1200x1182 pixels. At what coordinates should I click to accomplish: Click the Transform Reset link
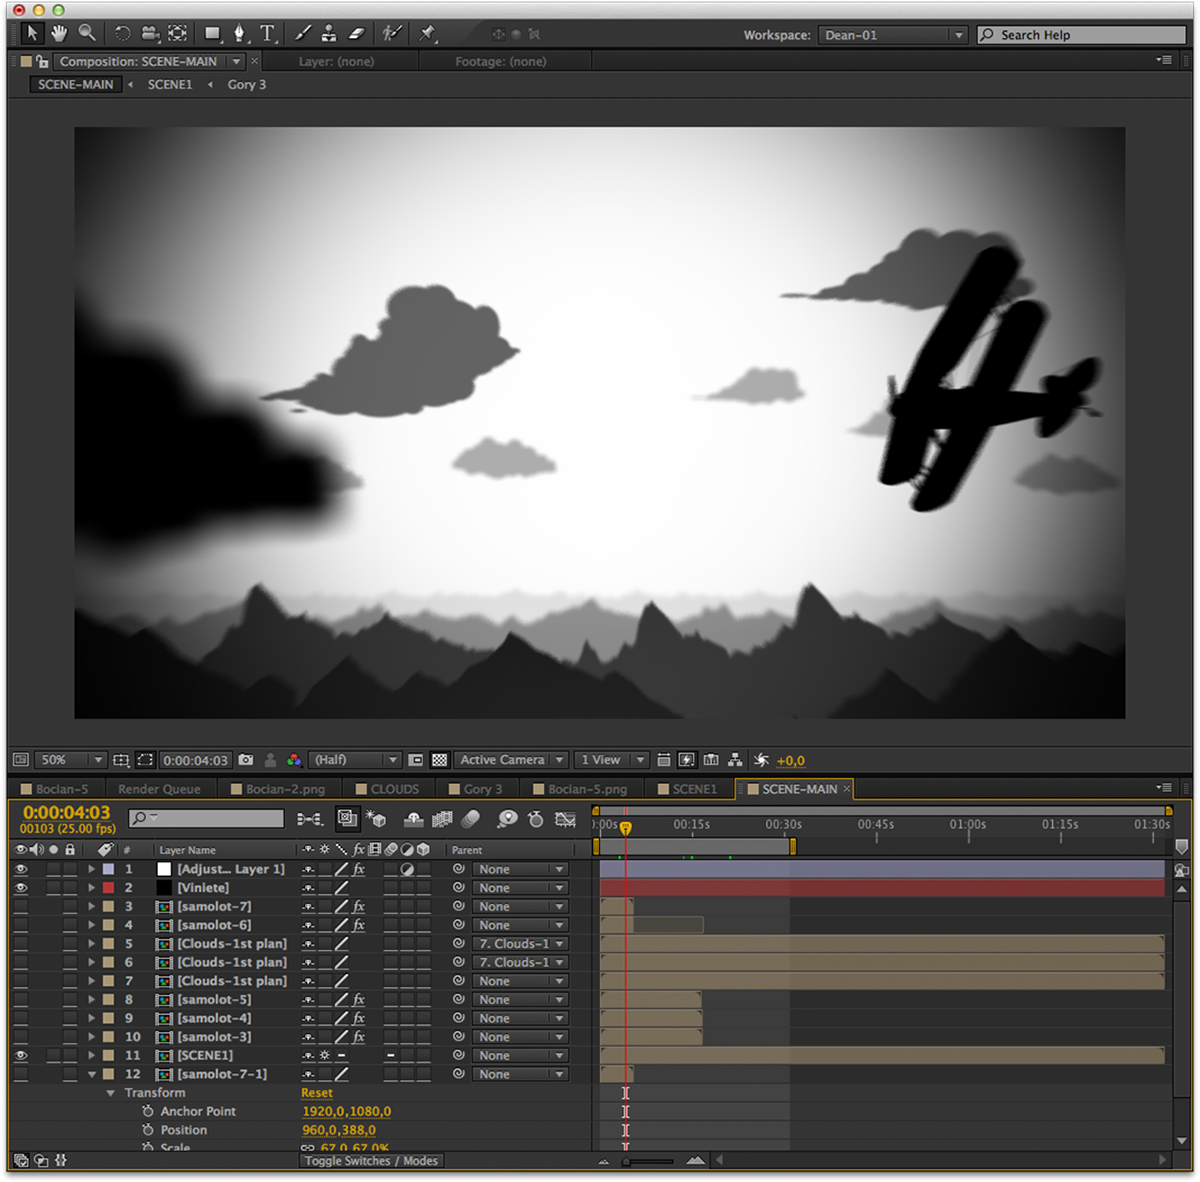pos(317,1093)
